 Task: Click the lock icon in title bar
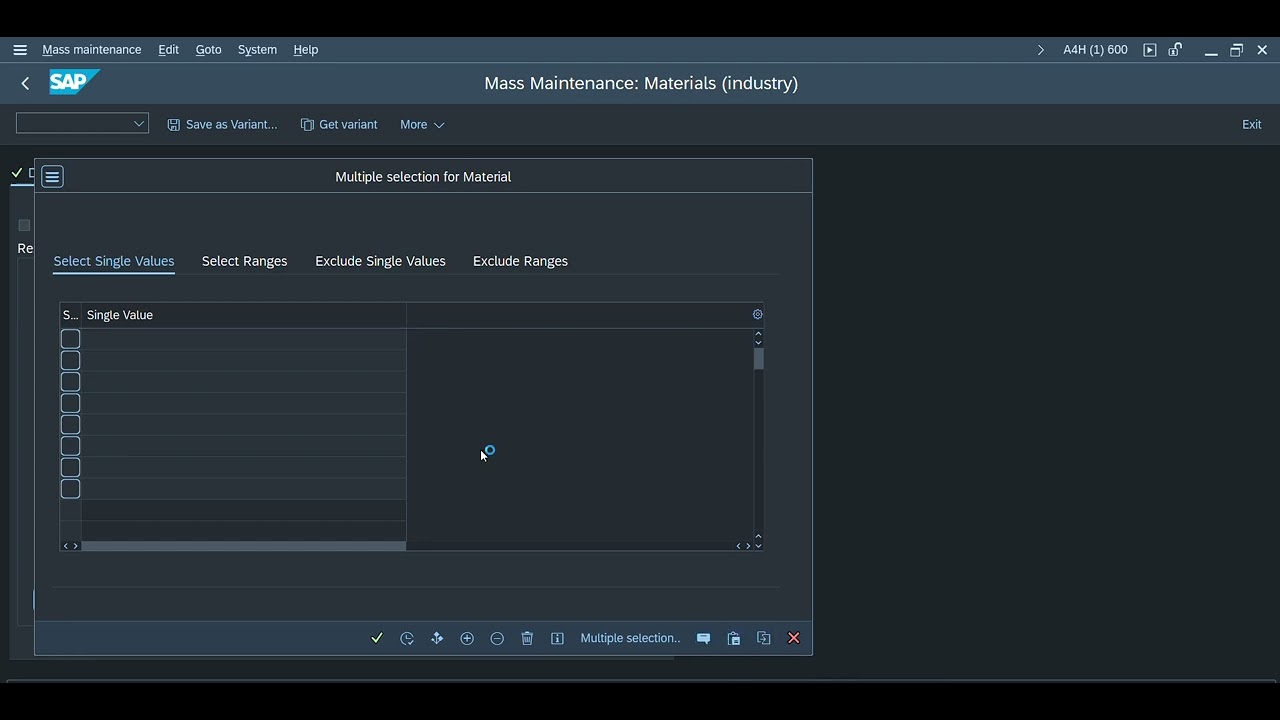(1175, 50)
